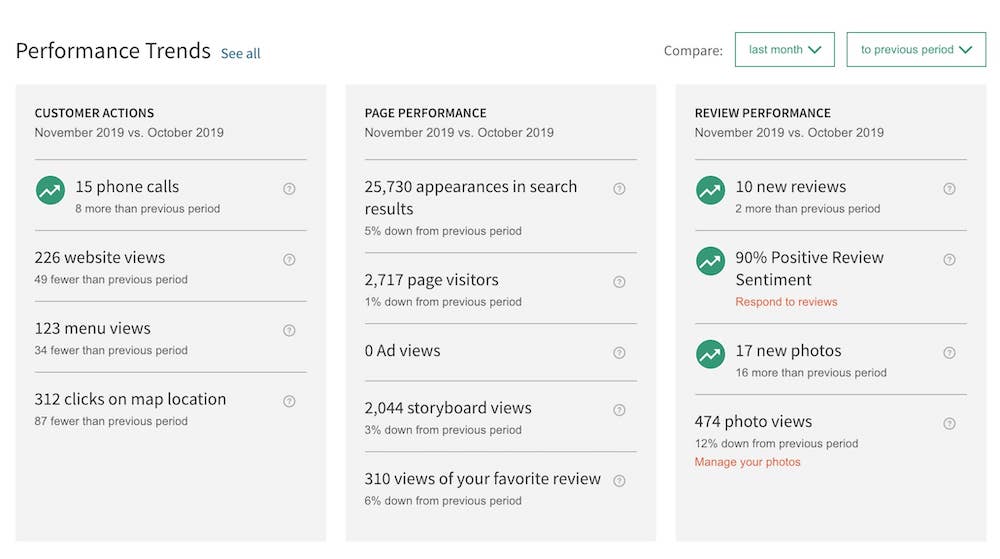Click help icon for 474 photo views
The height and width of the screenshot is (559, 1000).
click(949, 423)
